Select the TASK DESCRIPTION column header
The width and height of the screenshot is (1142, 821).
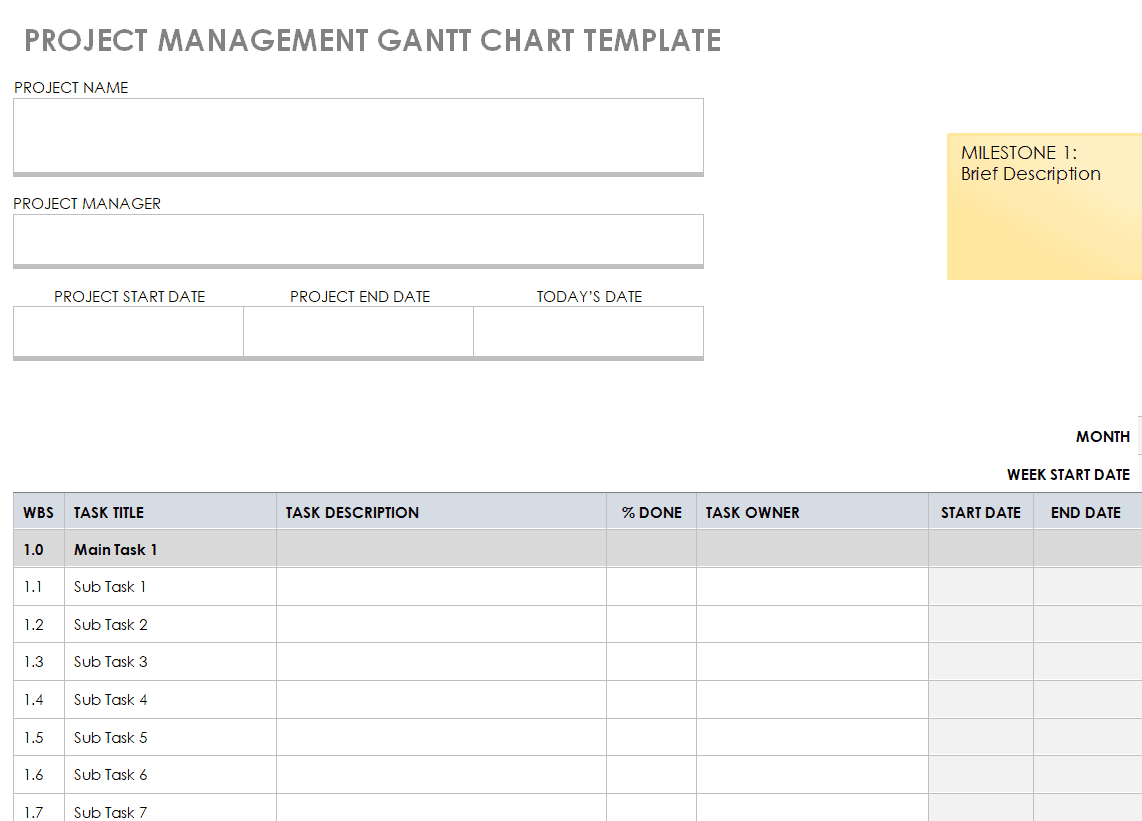tap(441, 512)
